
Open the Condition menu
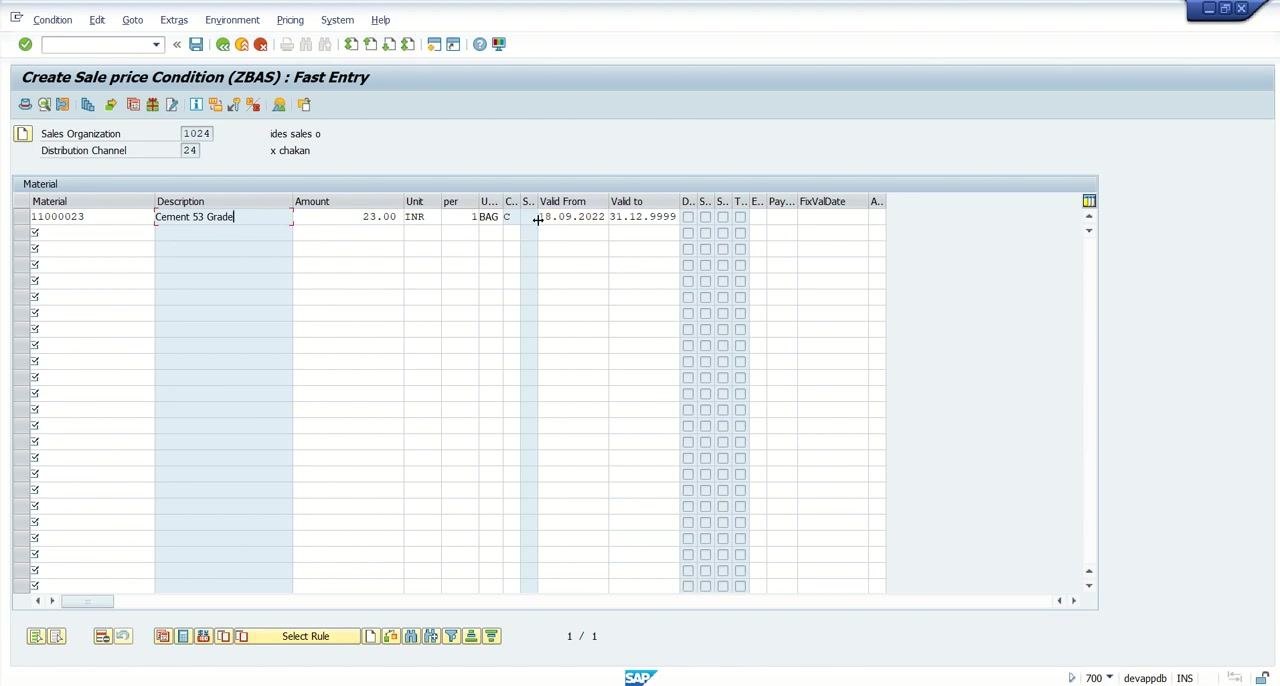pos(52,20)
